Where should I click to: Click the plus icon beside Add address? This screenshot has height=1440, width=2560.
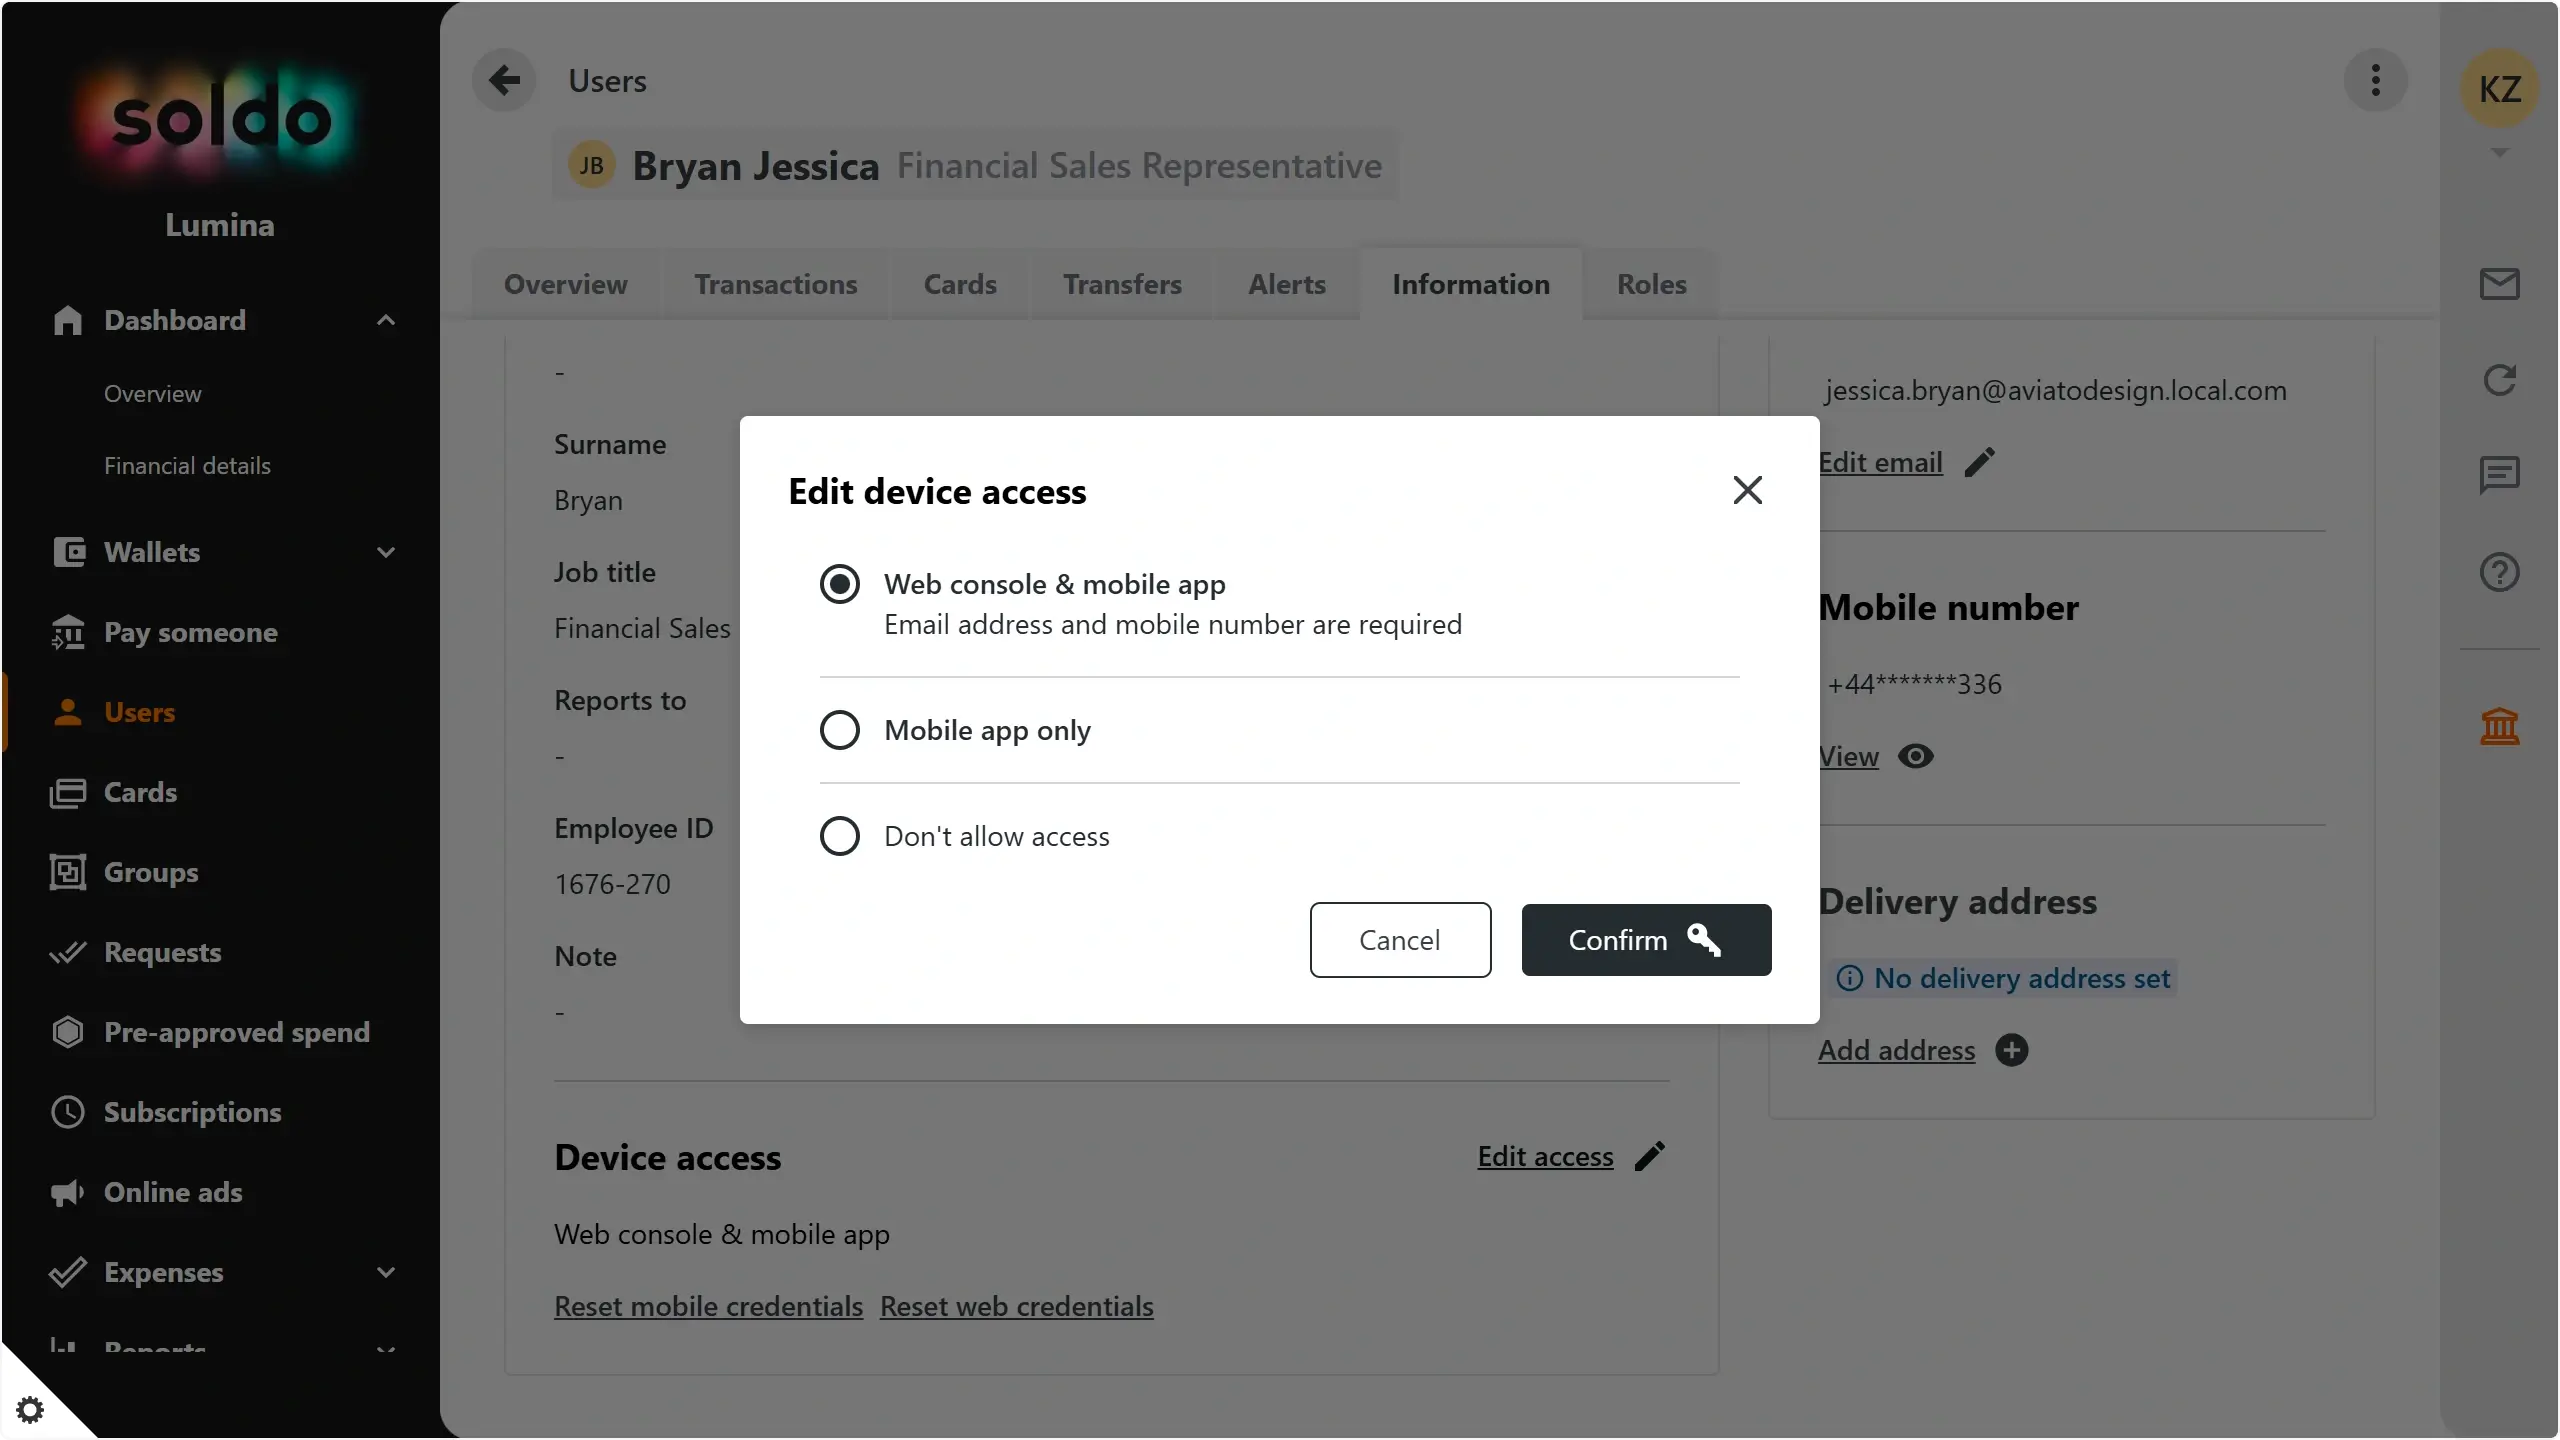pos(2011,1050)
